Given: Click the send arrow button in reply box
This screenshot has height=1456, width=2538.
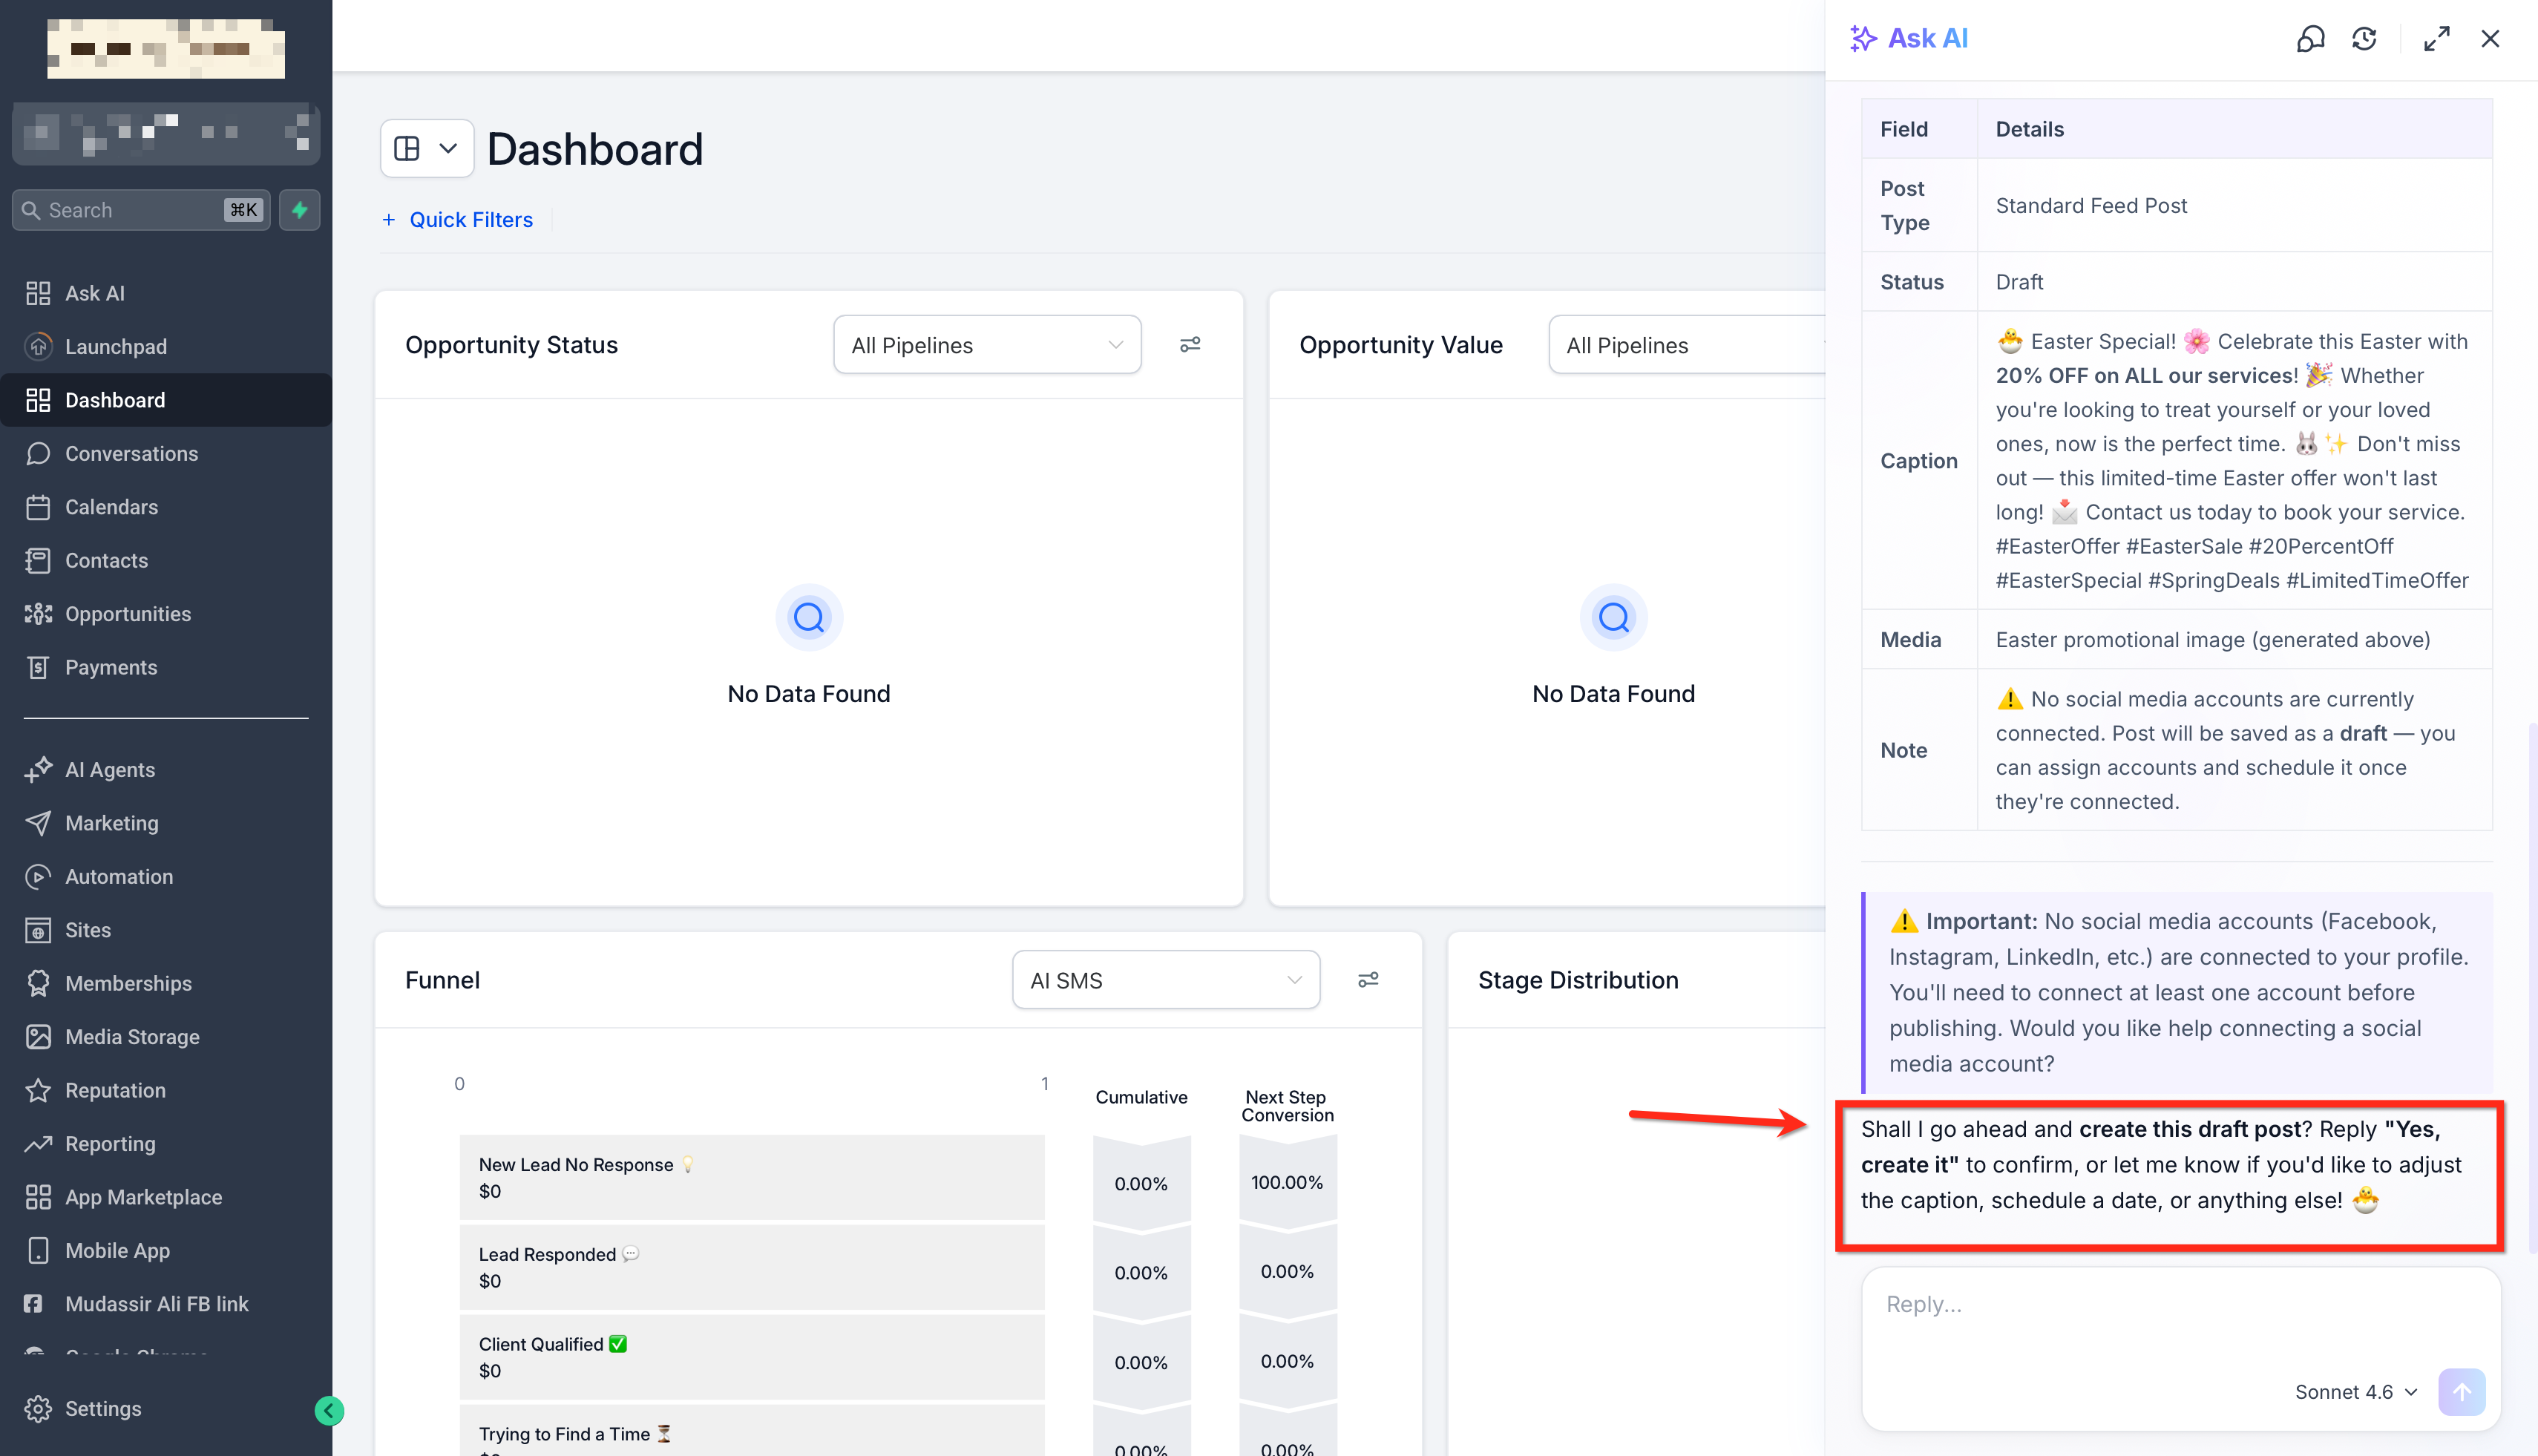Looking at the screenshot, I should (x=2461, y=1391).
